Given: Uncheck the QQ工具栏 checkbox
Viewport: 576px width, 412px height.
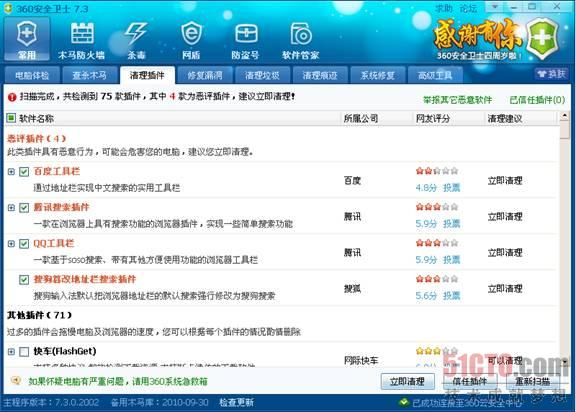Looking at the screenshot, I should pyautogui.click(x=24, y=244).
